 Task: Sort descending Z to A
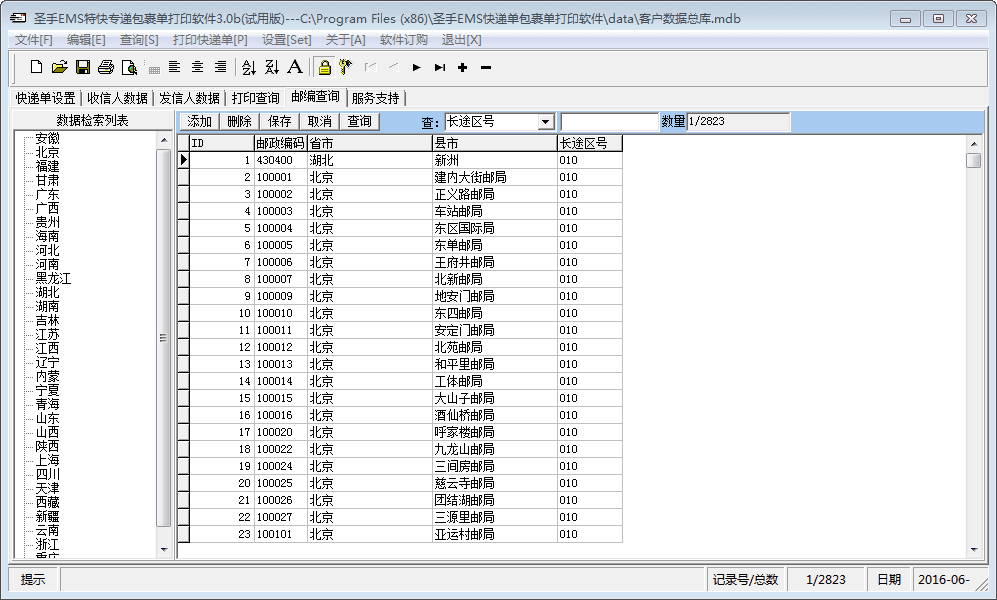tap(272, 67)
